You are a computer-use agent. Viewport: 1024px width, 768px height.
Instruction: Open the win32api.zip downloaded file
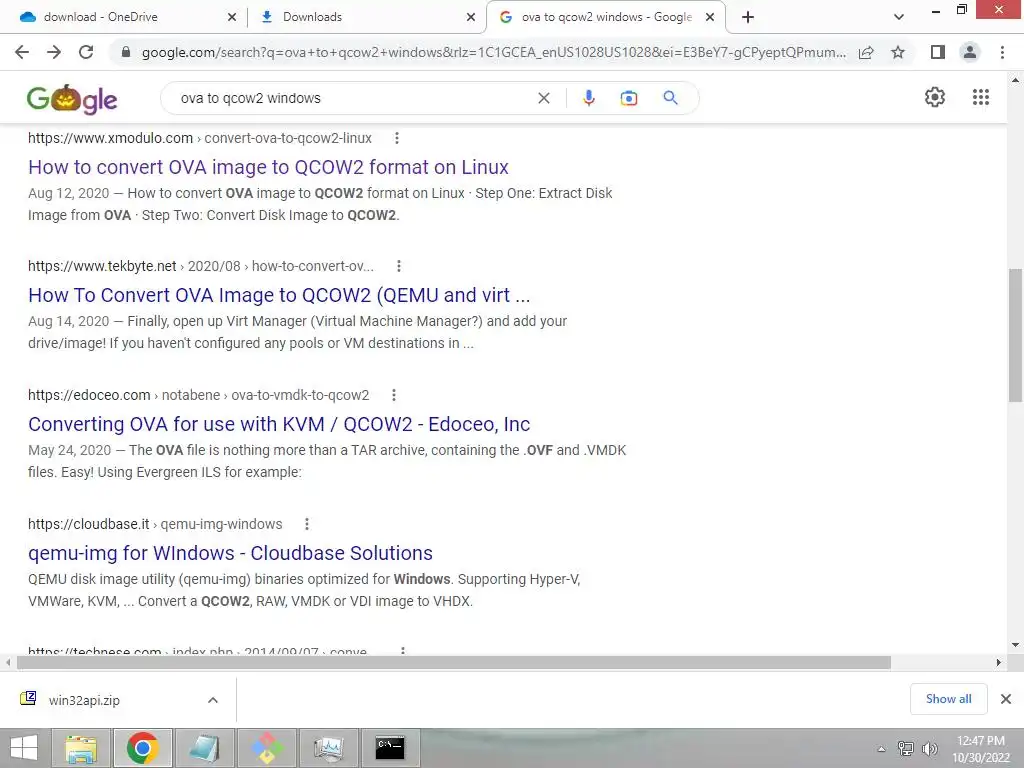(x=84, y=700)
